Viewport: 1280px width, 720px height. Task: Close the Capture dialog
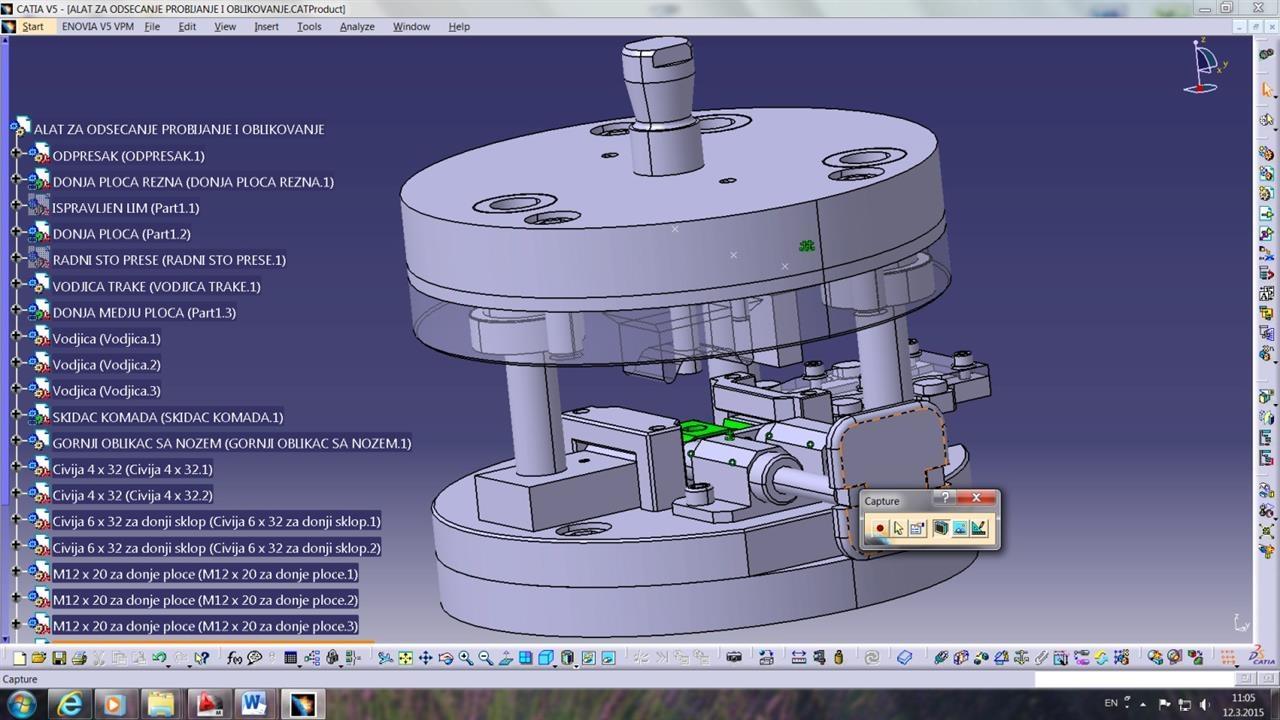(x=976, y=498)
